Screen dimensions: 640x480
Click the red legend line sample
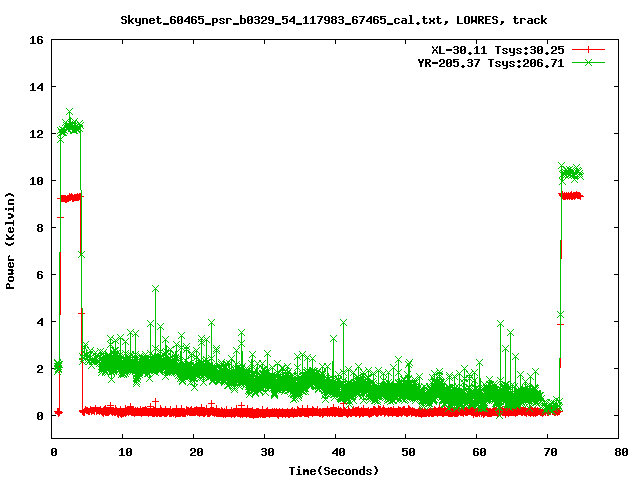588,50
